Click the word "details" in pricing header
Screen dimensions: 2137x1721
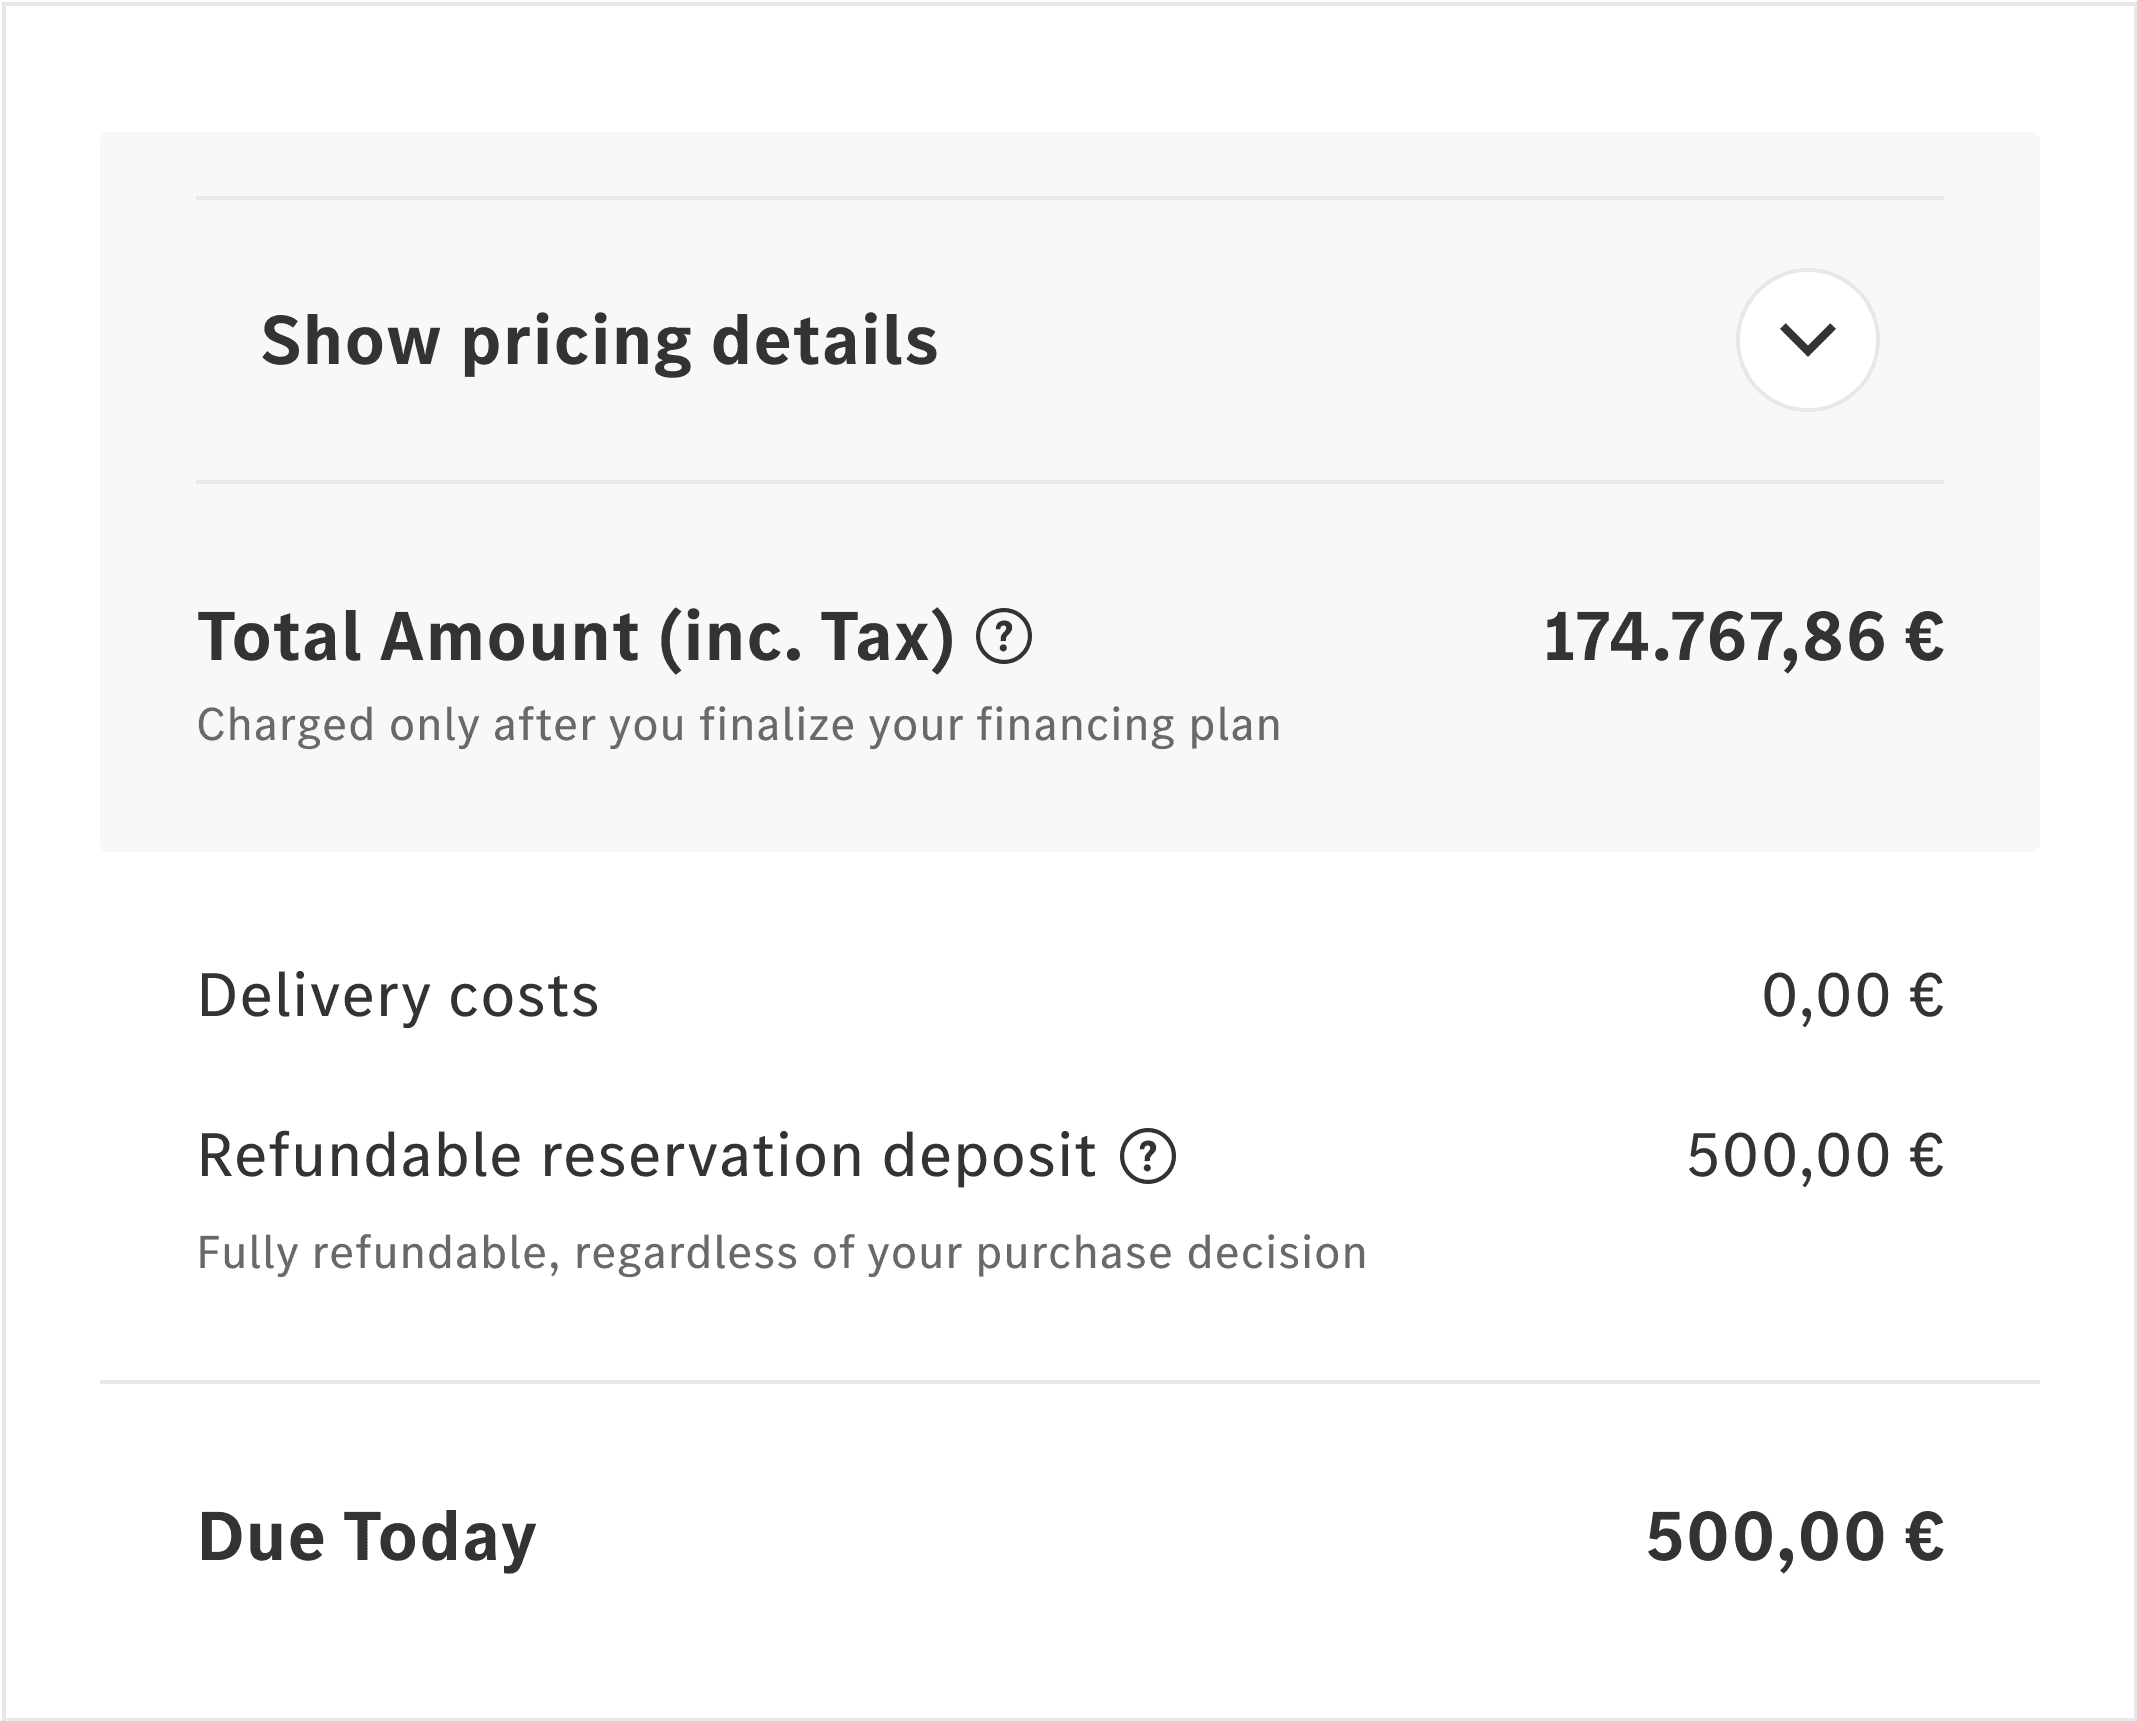824,341
